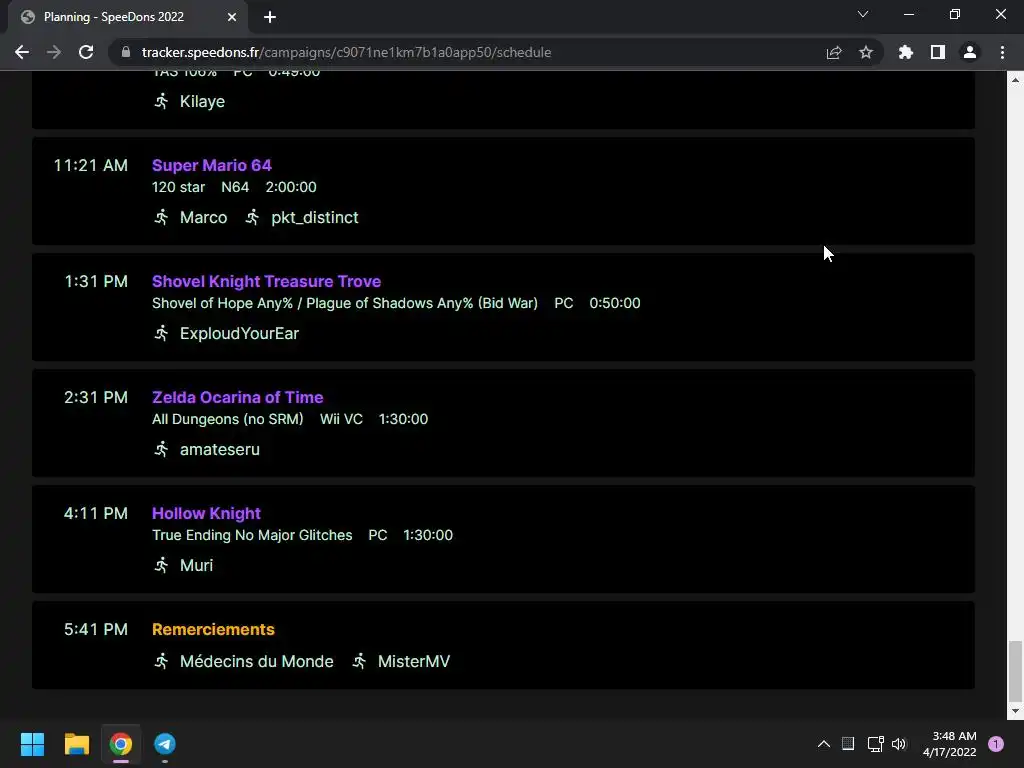This screenshot has width=1024, height=768.
Task: Select MisterMV name
Action: pyautogui.click(x=414, y=662)
